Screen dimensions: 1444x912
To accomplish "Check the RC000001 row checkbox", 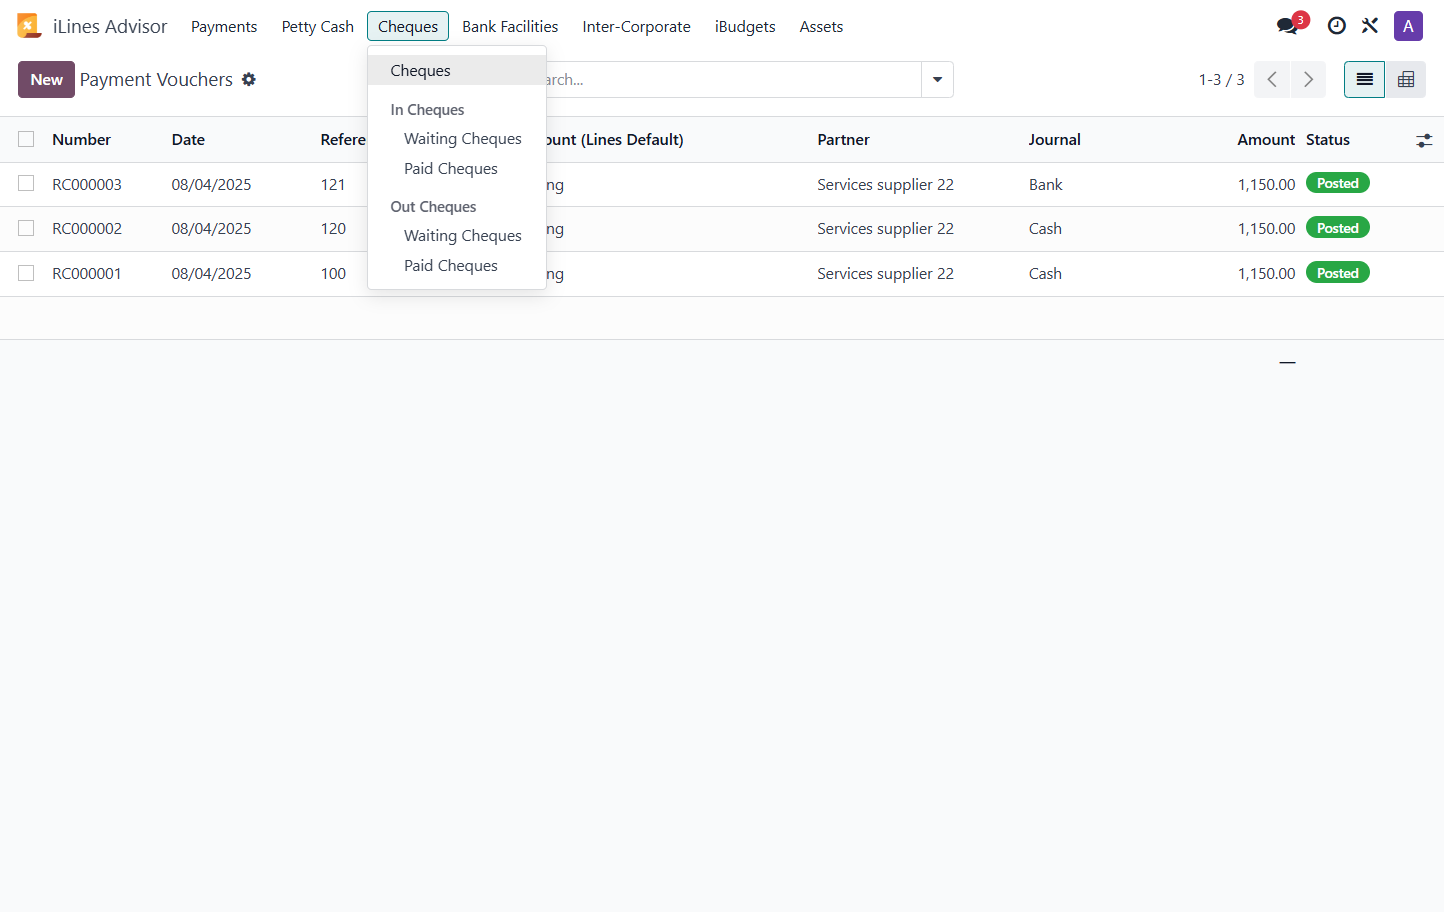I will [x=26, y=273].
